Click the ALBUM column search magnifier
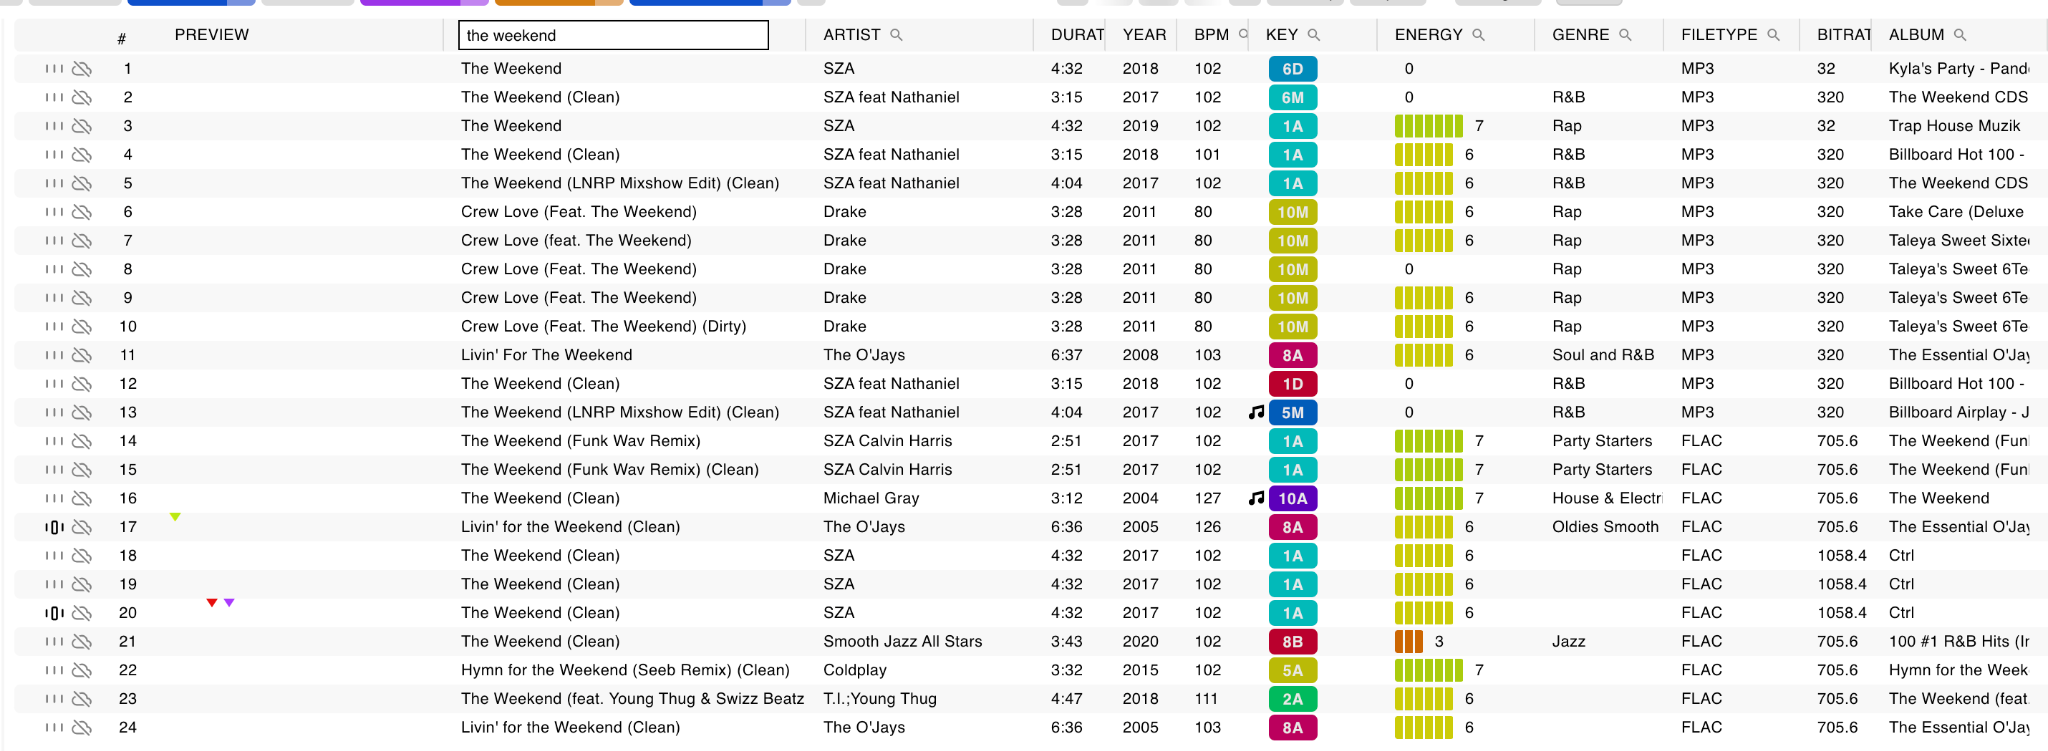 point(1960,35)
